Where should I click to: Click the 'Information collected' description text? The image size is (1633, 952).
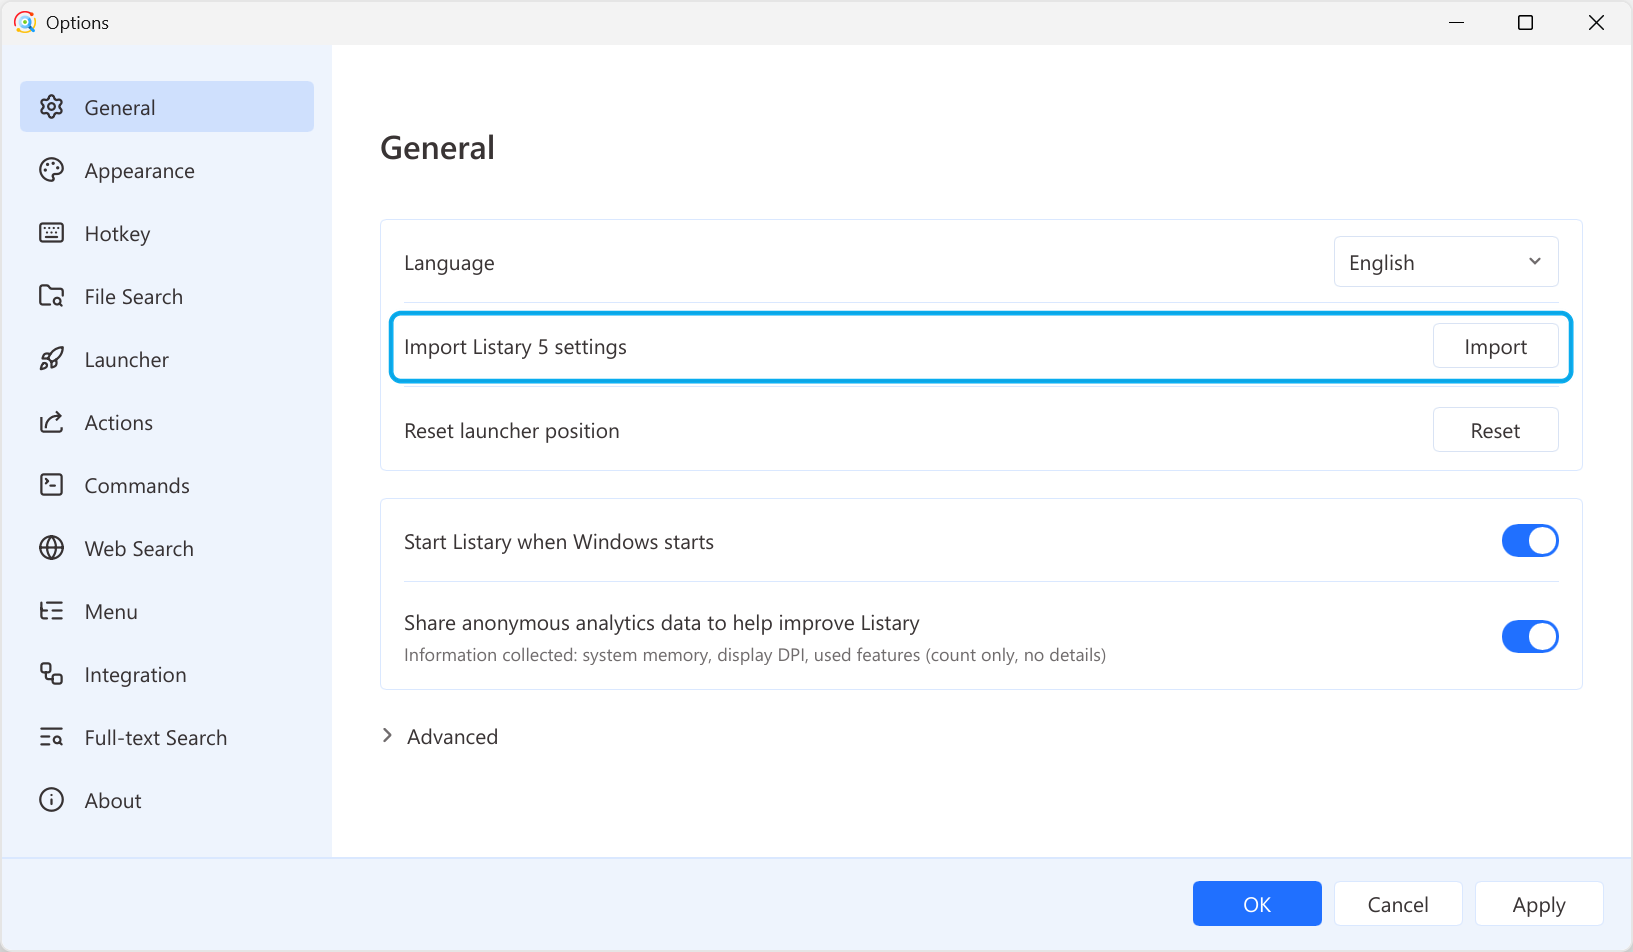click(755, 655)
